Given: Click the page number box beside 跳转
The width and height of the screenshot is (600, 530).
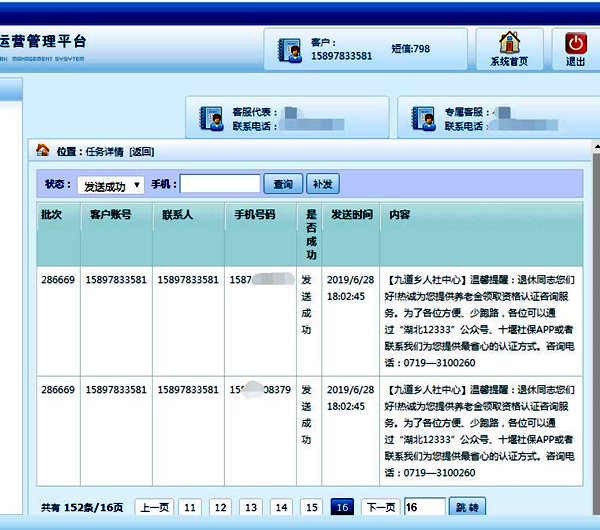Looking at the screenshot, I should click(x=424, y=508).
